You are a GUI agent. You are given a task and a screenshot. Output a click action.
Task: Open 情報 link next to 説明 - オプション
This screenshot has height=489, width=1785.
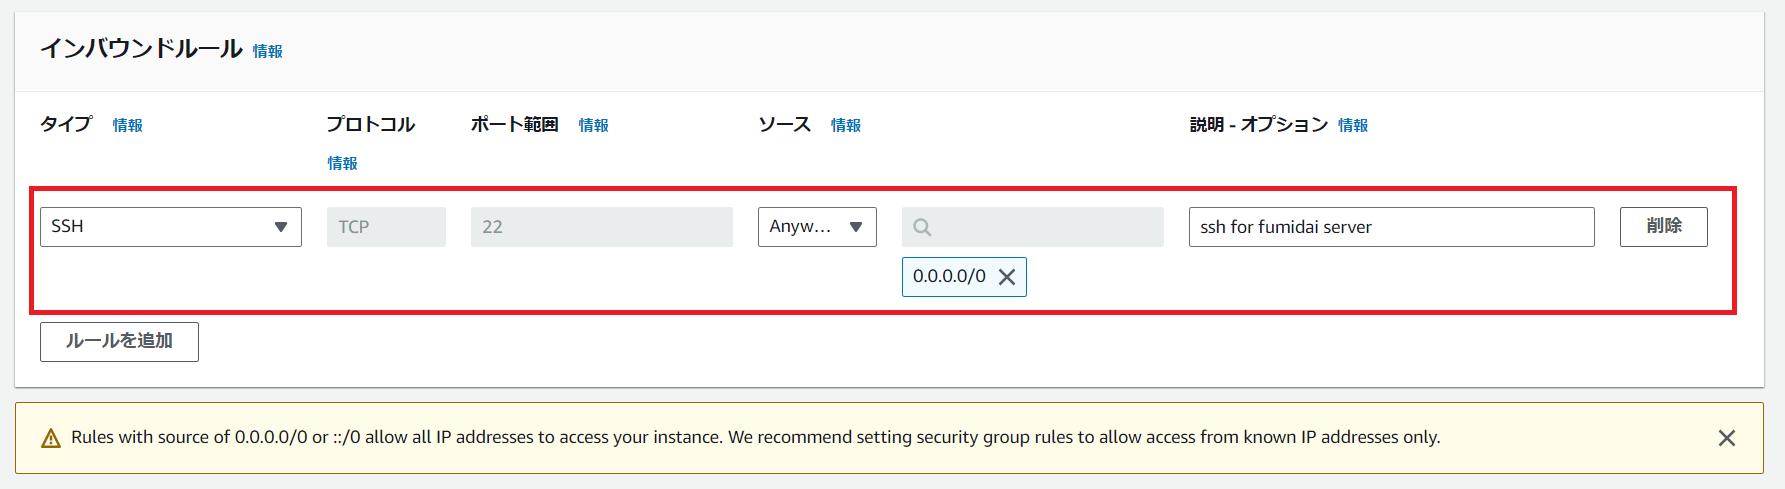pos(1353,125)
